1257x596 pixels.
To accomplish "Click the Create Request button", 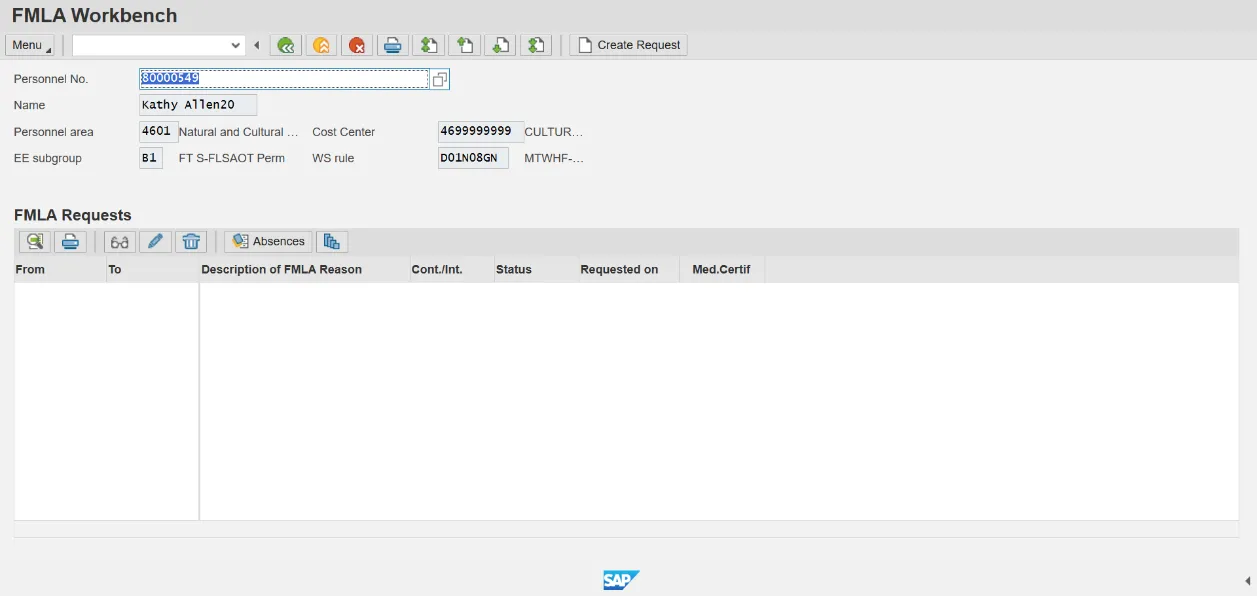I will (x=629, y=45).
